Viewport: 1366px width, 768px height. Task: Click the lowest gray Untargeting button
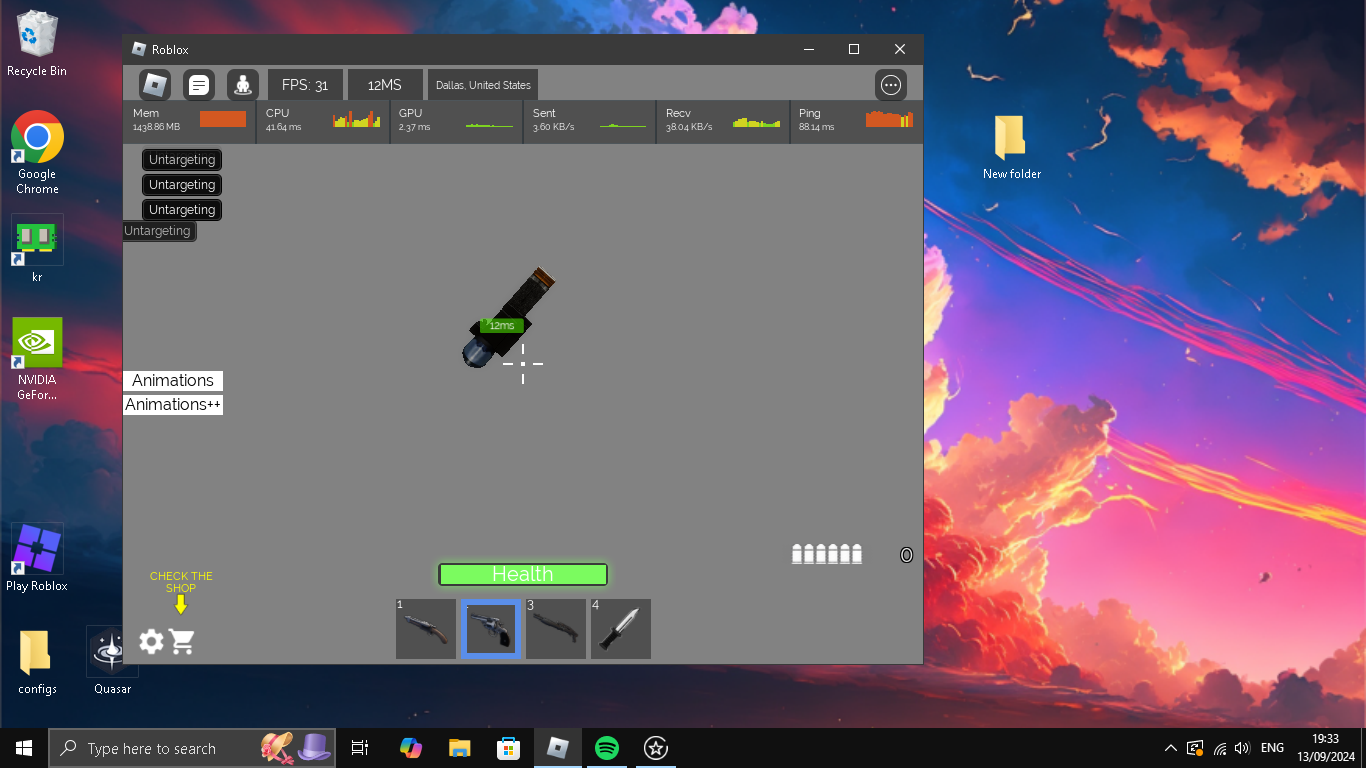coord(159,231)
